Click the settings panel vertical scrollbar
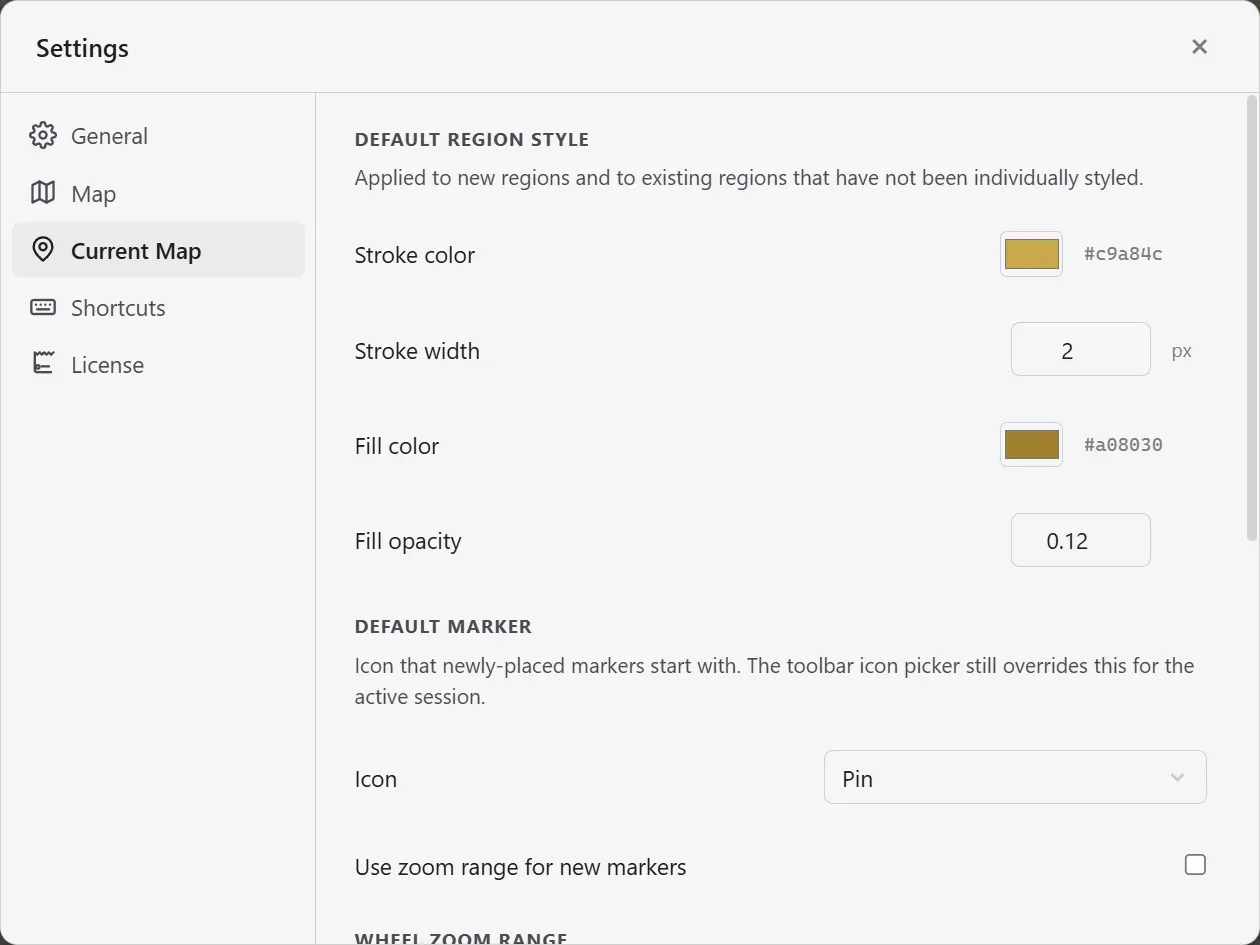Screen dimensions: 1260x945 point(1252,319)
